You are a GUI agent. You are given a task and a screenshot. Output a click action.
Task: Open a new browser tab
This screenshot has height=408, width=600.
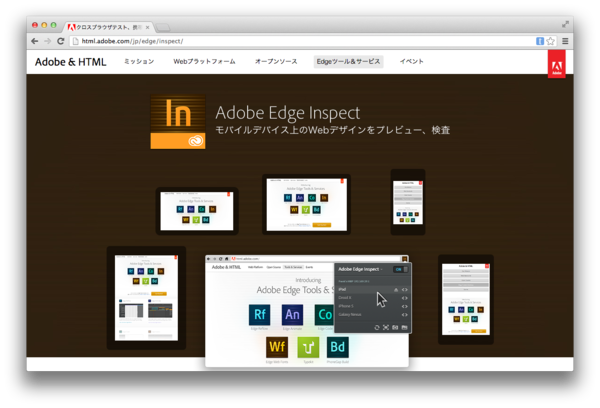[x=163, y=27]
